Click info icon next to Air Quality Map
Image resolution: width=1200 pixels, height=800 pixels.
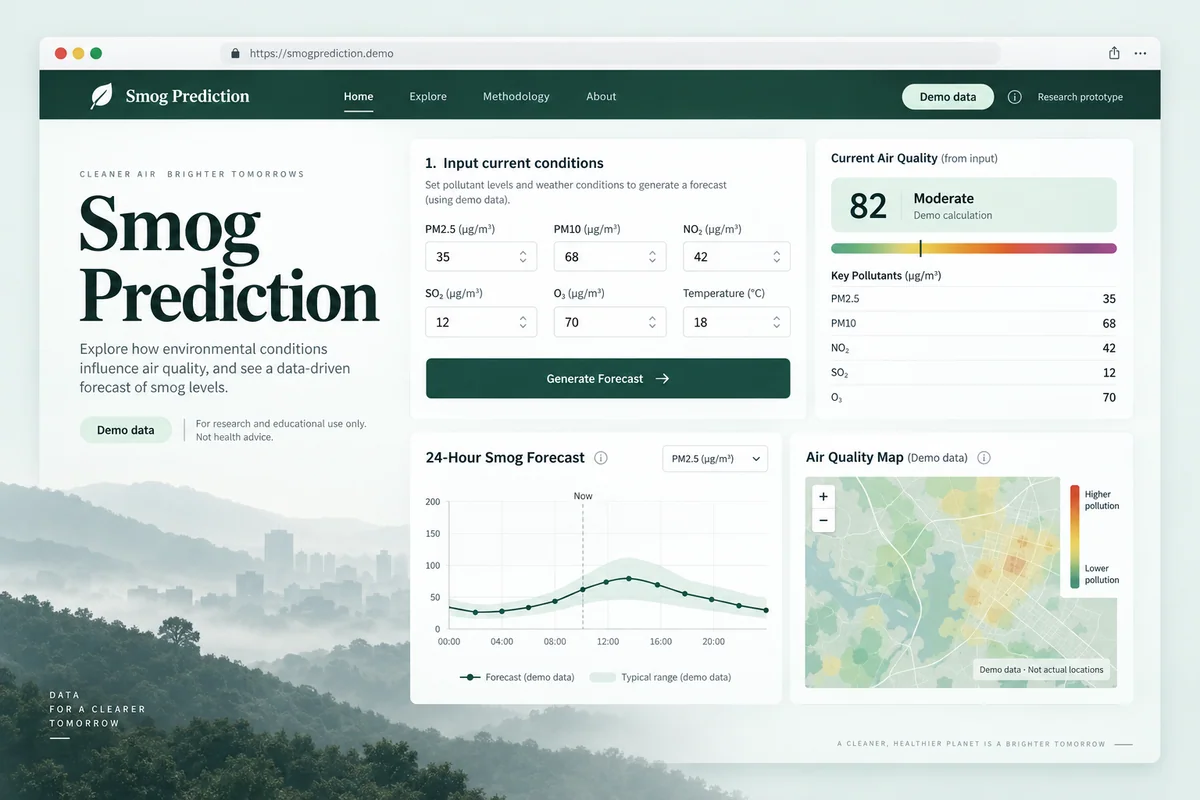984,458
